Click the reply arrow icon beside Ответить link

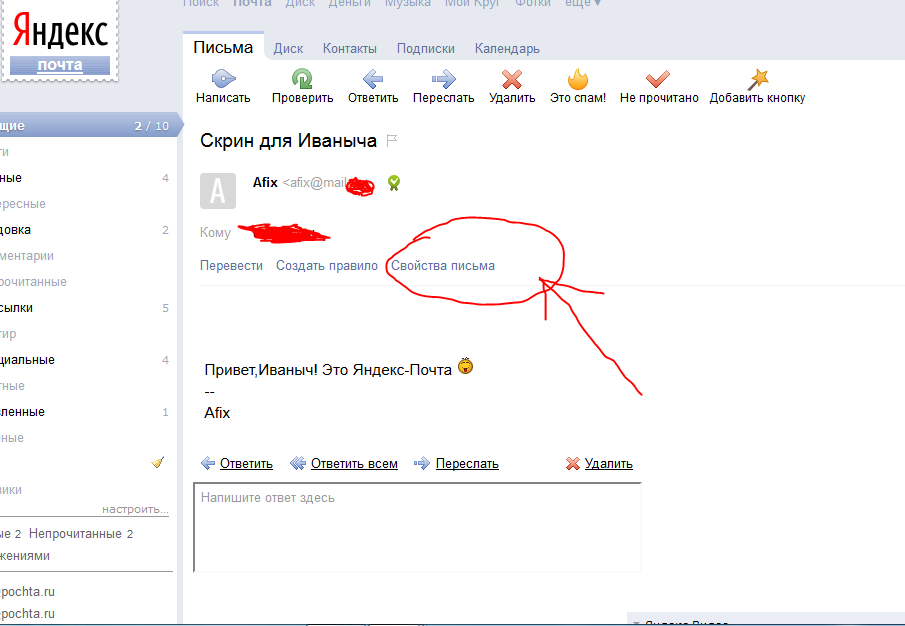tap(208, 463)
